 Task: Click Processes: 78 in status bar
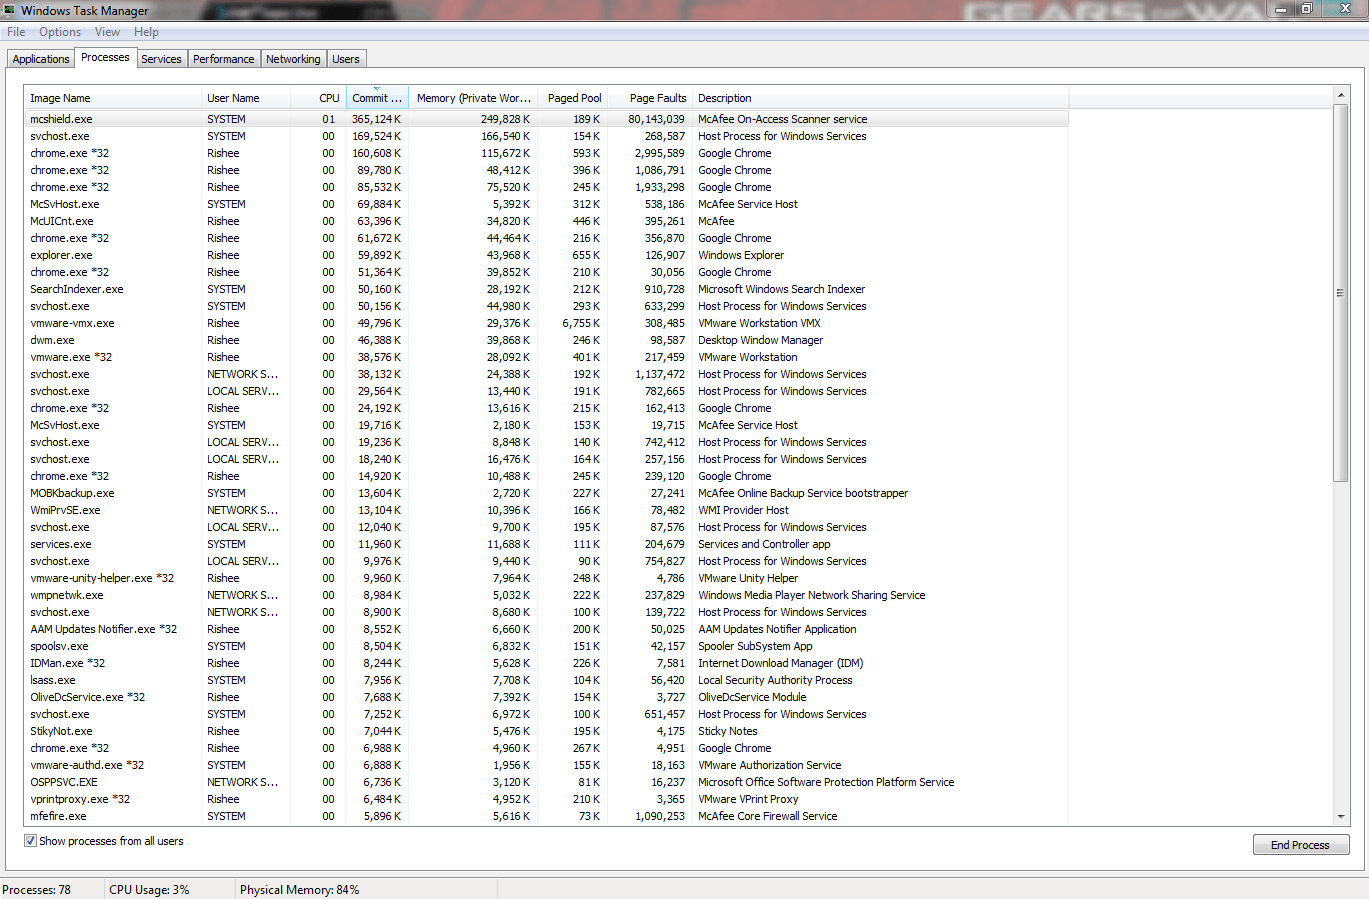pos(36,889)
